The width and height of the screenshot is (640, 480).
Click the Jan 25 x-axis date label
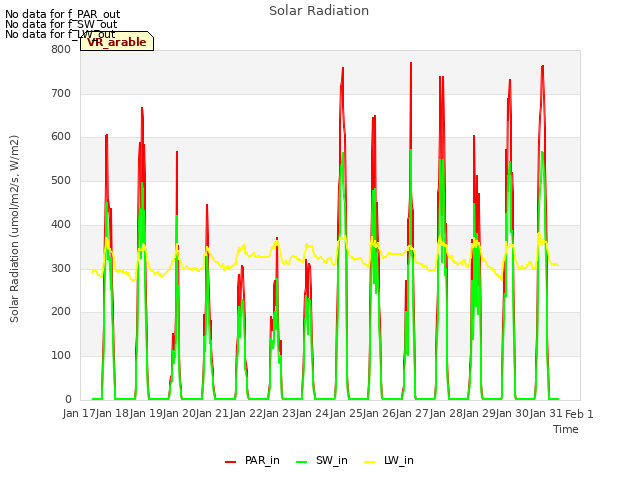[x=346, y=413]
